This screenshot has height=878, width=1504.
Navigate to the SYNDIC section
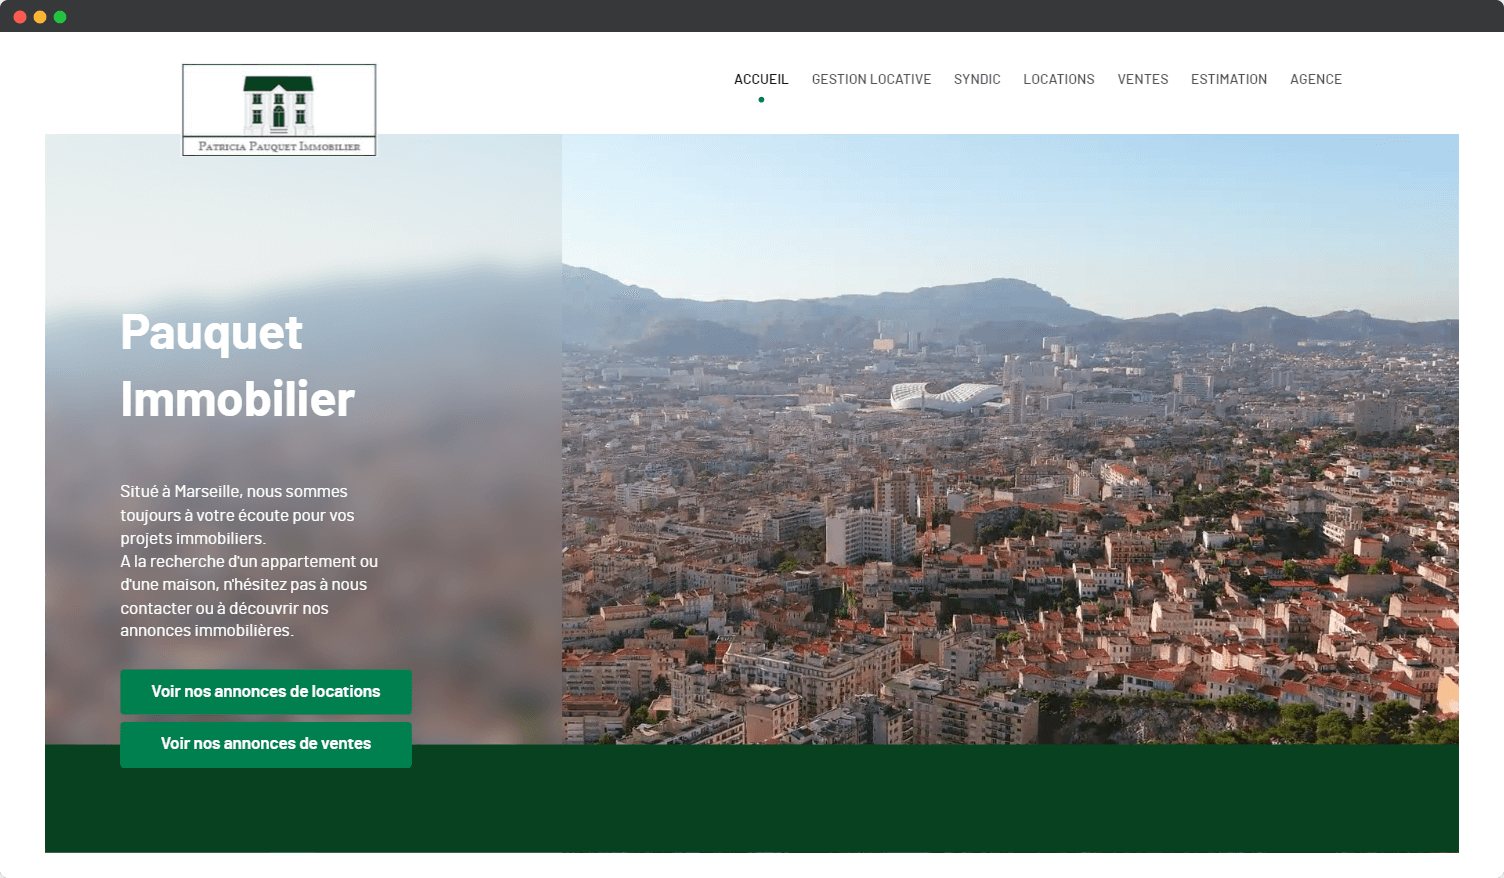[x=977, y=79]
